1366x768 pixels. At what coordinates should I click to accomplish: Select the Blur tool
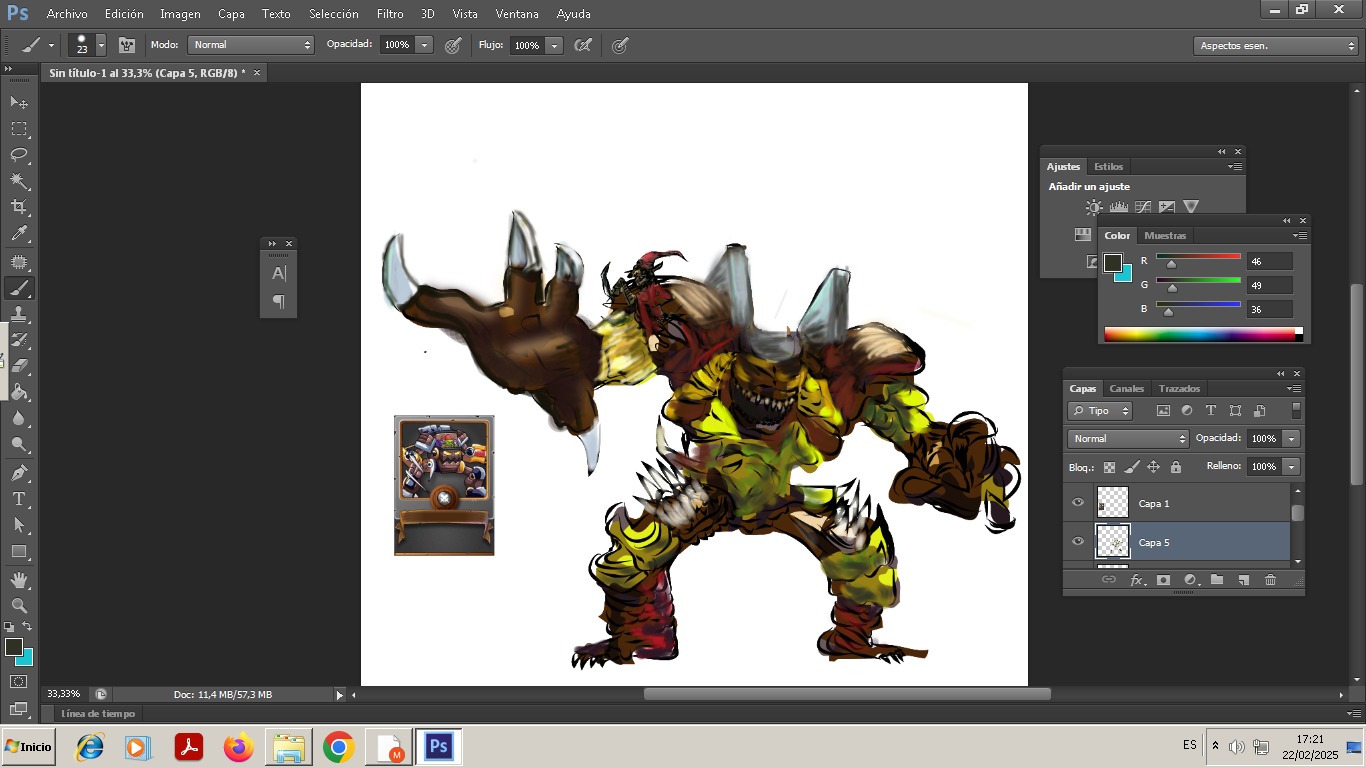tap(19, 418)
